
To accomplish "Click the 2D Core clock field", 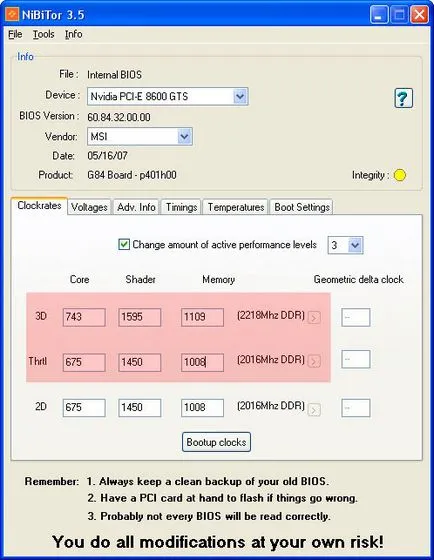I will tap(84, 408).
